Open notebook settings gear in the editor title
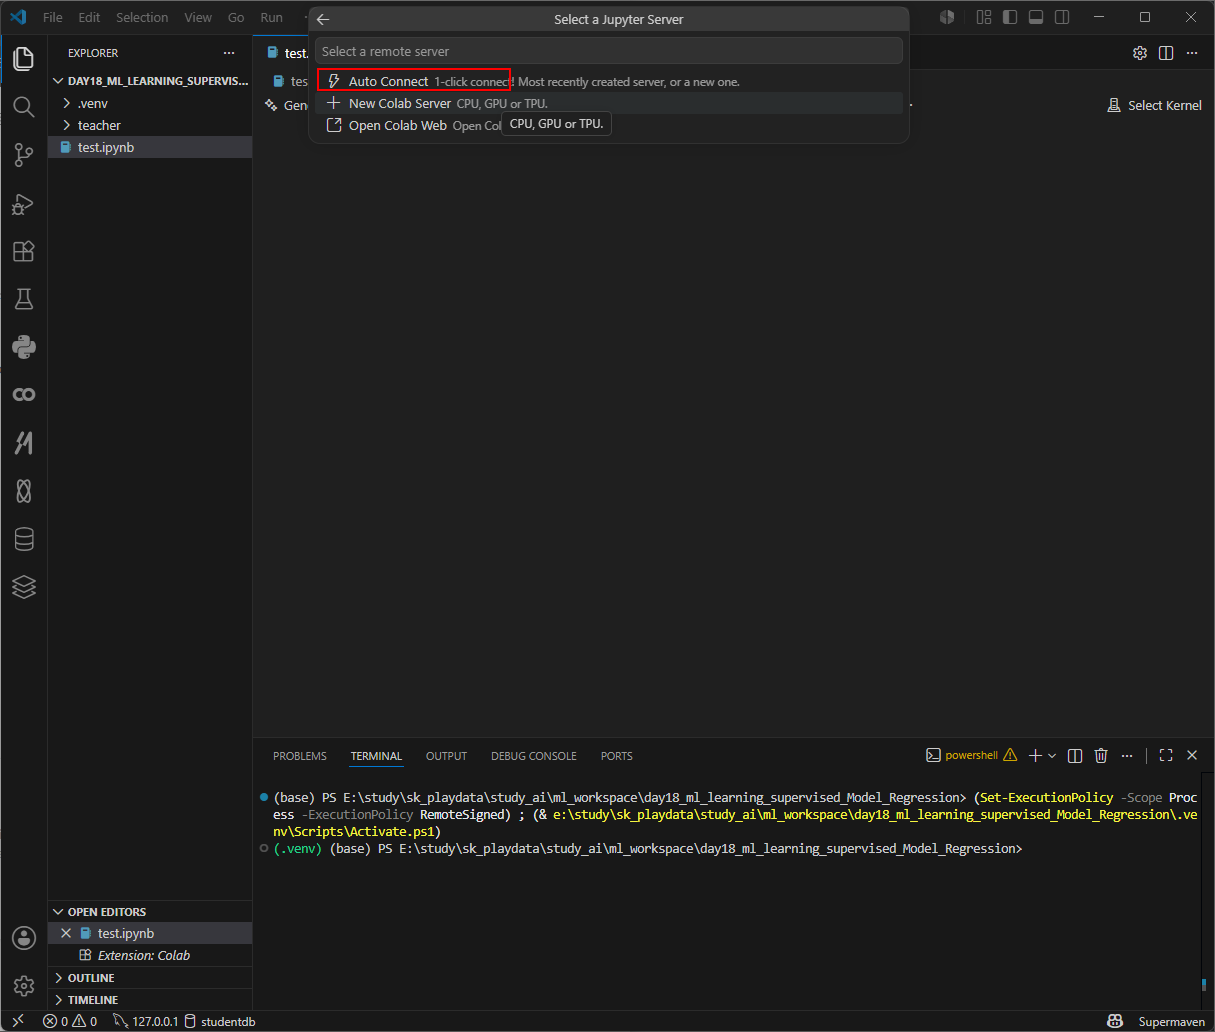The width and height of the screenshot is (1215, 1032). tap(1140, 53)
